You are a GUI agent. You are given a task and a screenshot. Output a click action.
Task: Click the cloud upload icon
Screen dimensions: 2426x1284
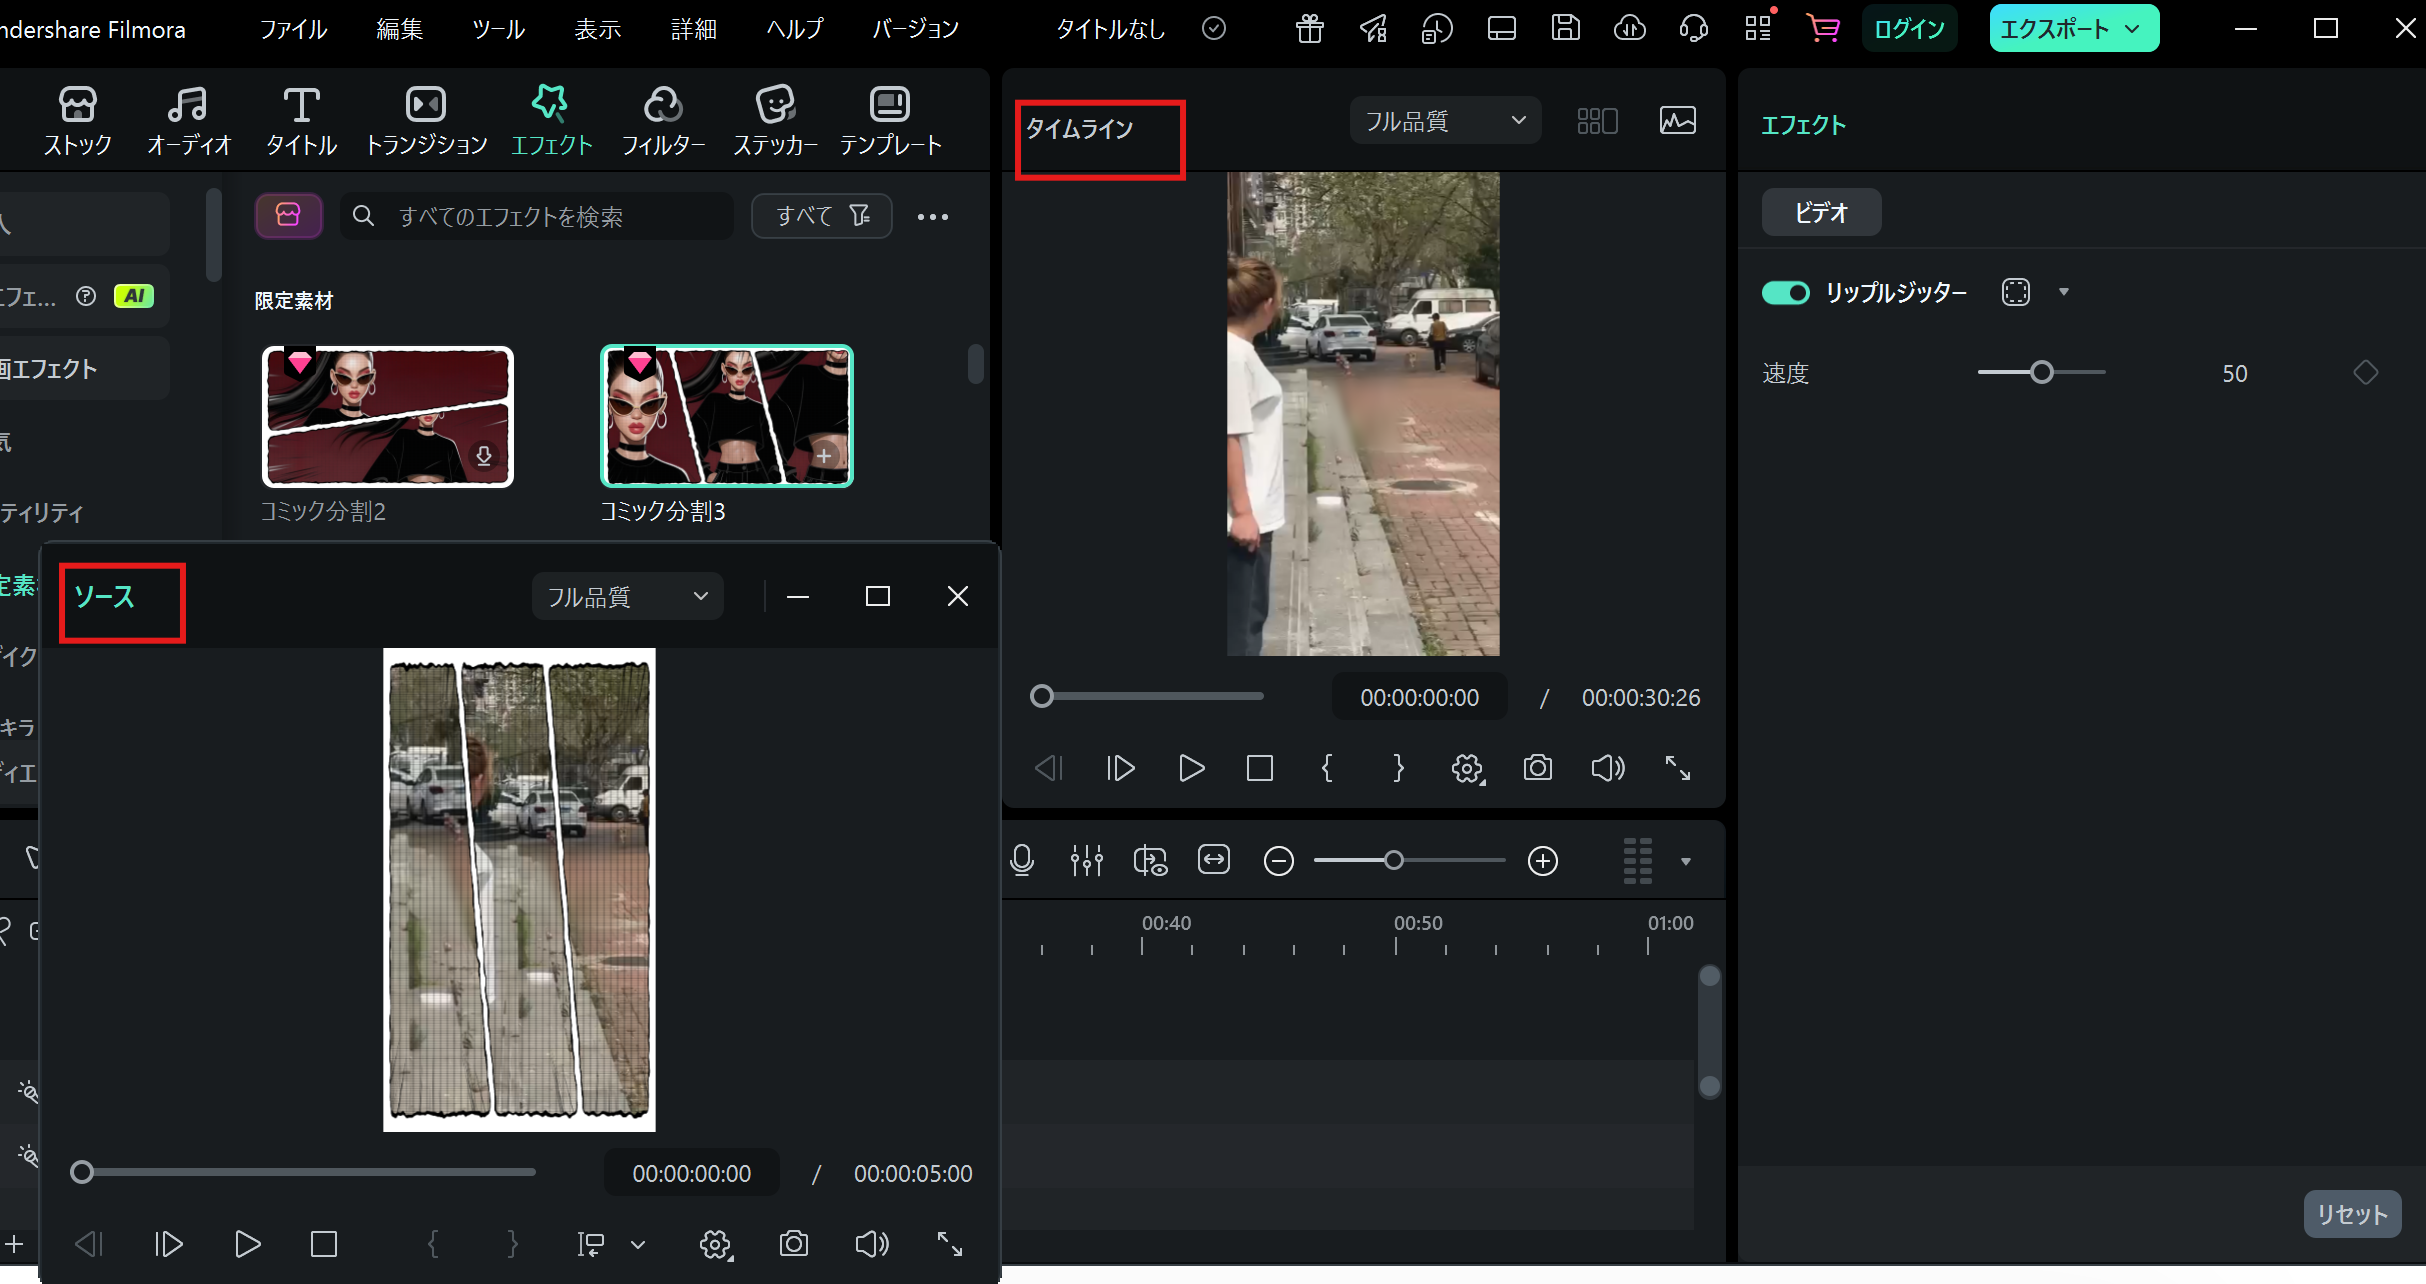coord(1630,28)
